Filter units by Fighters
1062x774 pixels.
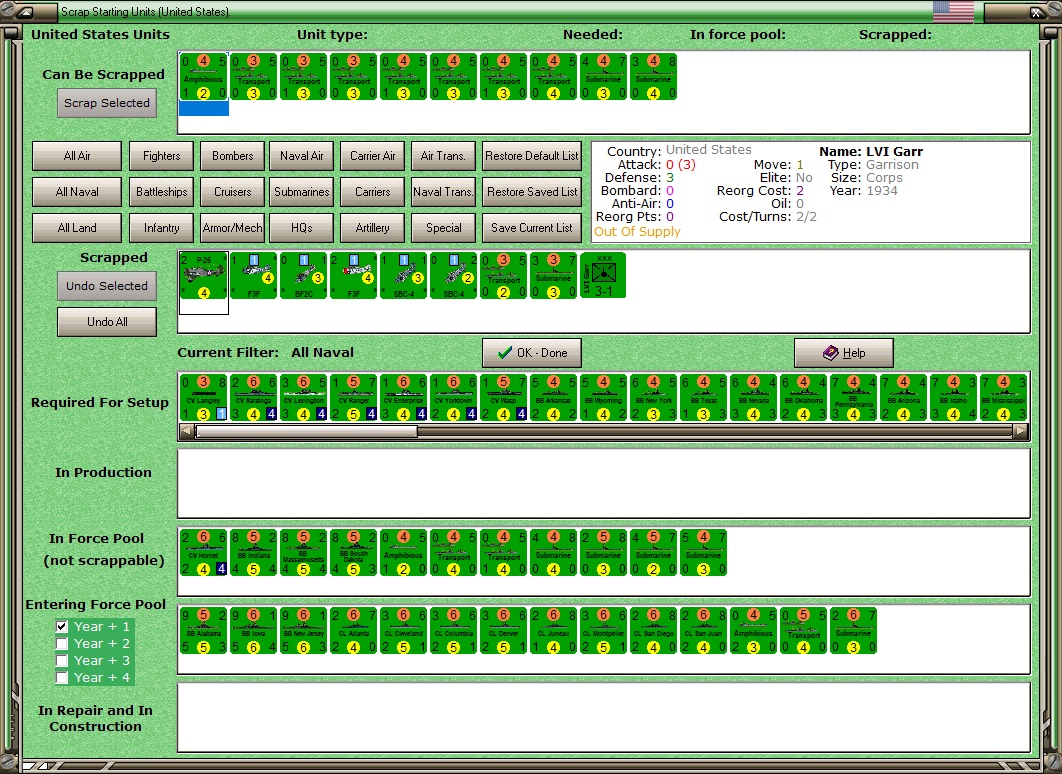(161, 156)
